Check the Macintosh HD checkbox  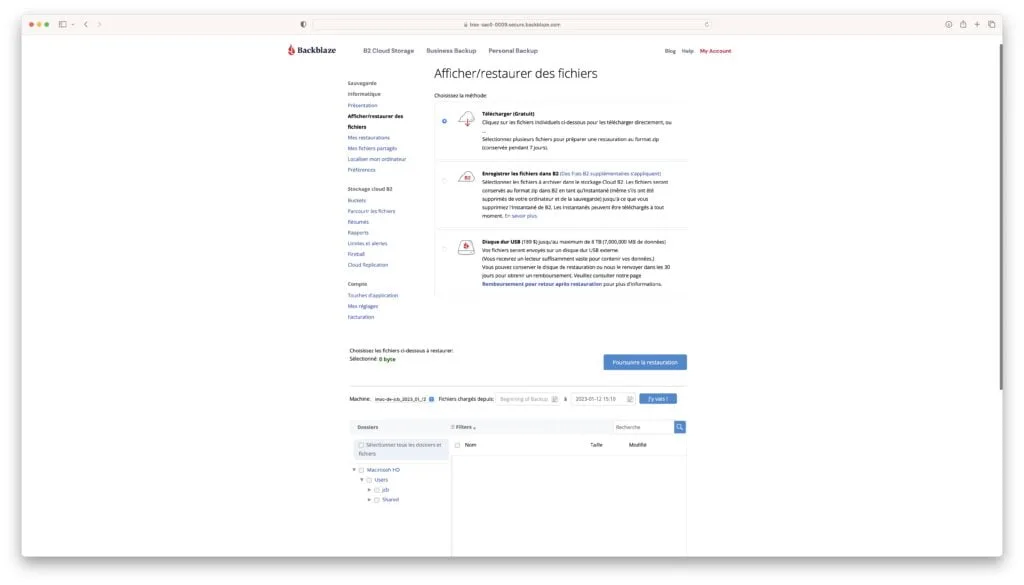pos(362,469)
